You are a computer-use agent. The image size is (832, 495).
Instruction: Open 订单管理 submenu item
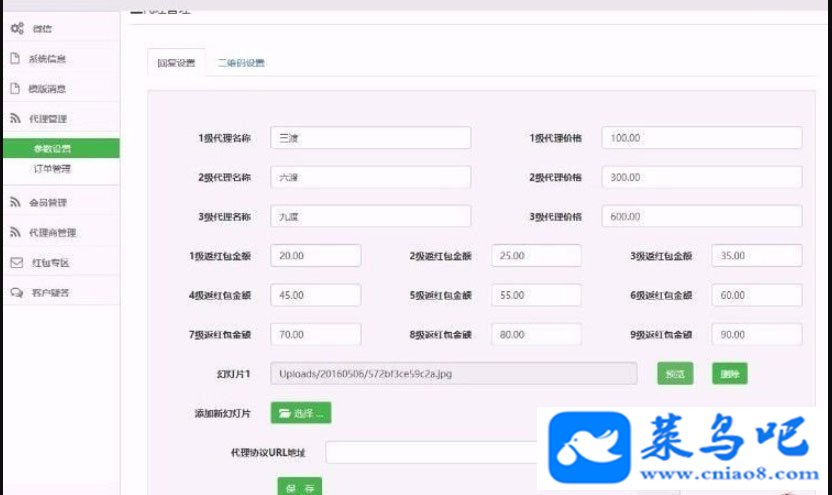pos(52,169)
